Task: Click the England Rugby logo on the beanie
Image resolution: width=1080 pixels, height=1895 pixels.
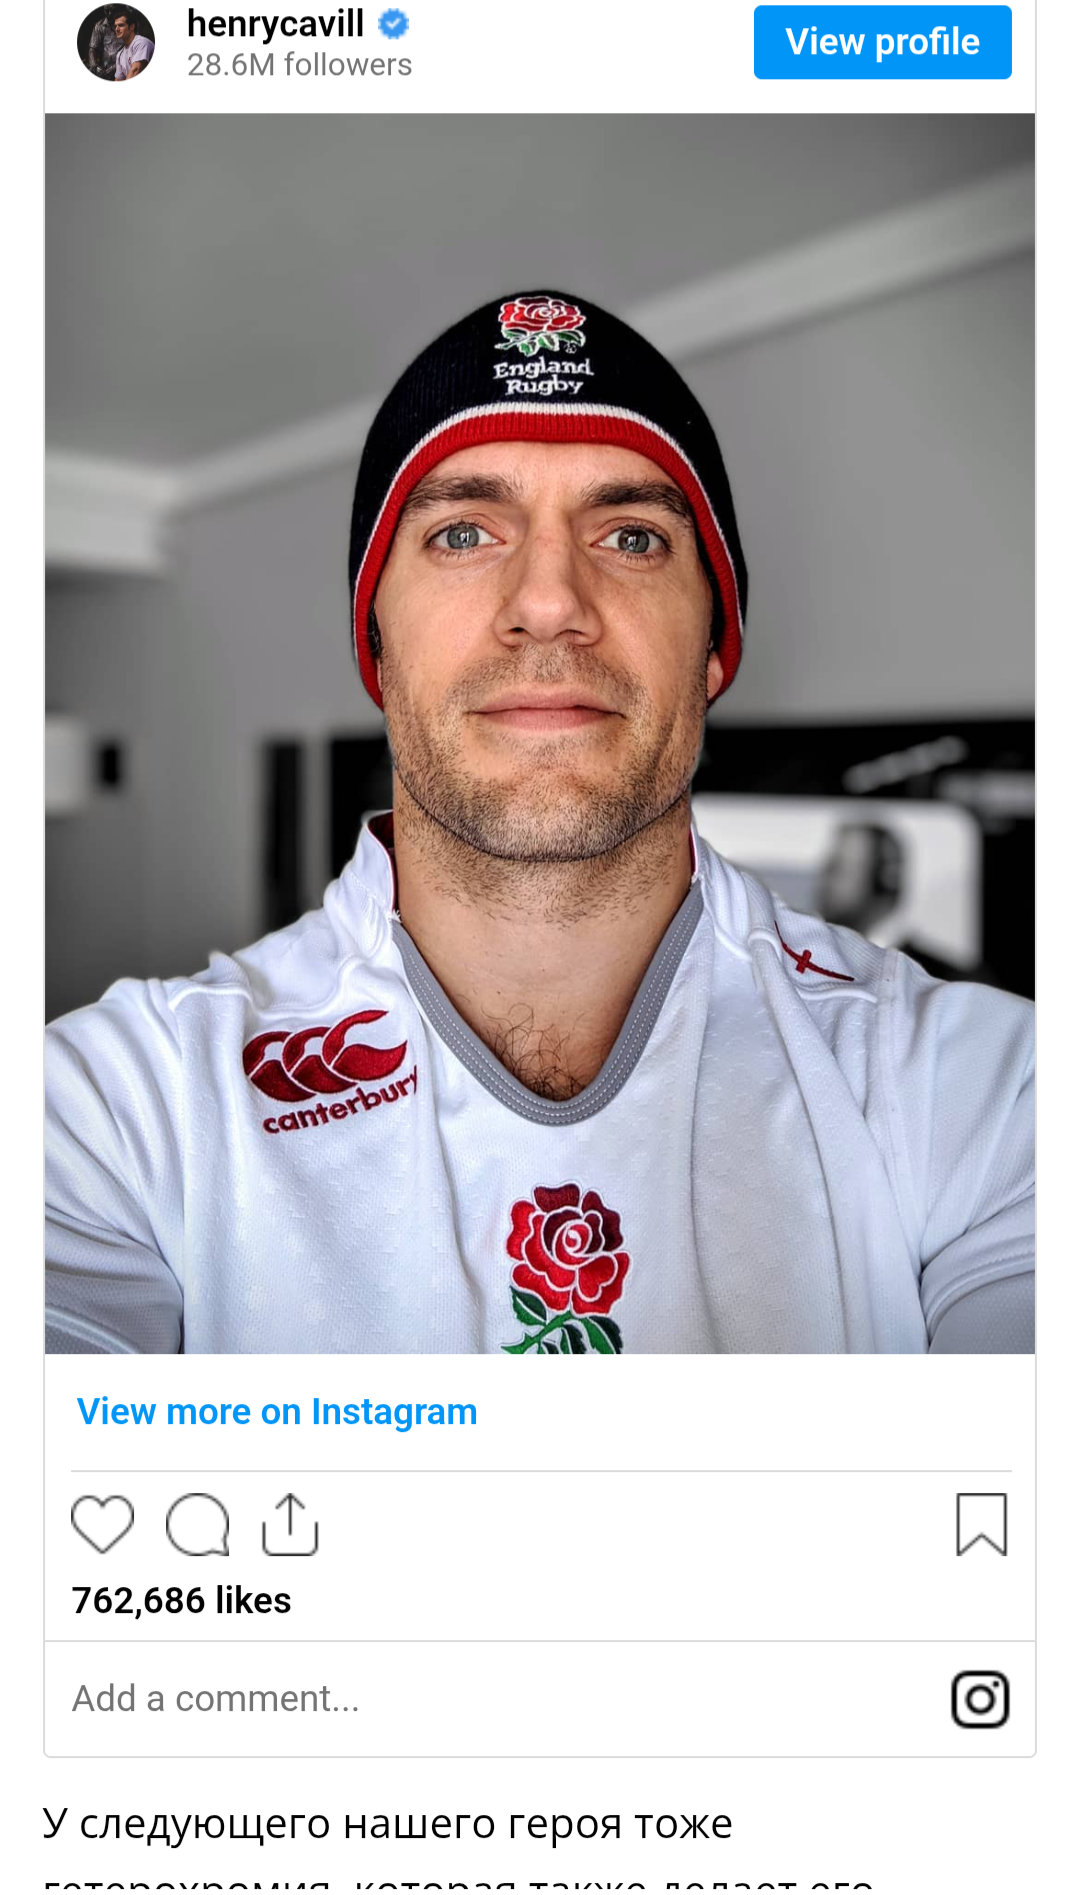Action: point(542,346)
